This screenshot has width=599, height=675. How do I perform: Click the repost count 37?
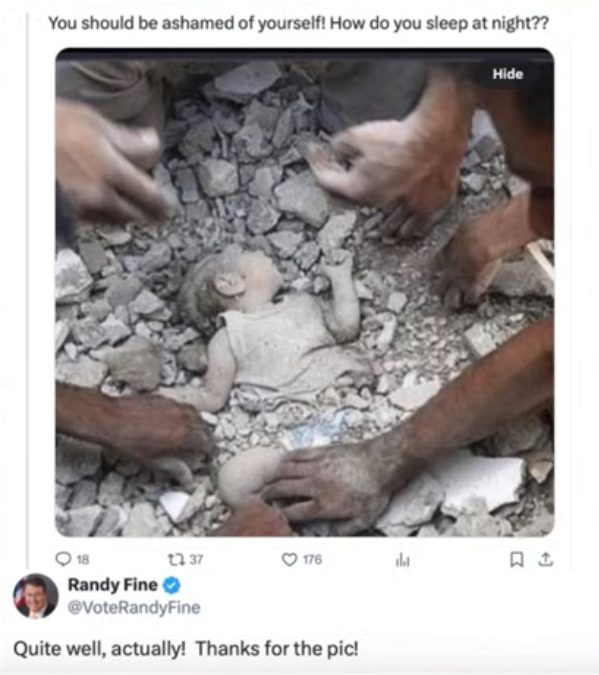pos(196,559)
